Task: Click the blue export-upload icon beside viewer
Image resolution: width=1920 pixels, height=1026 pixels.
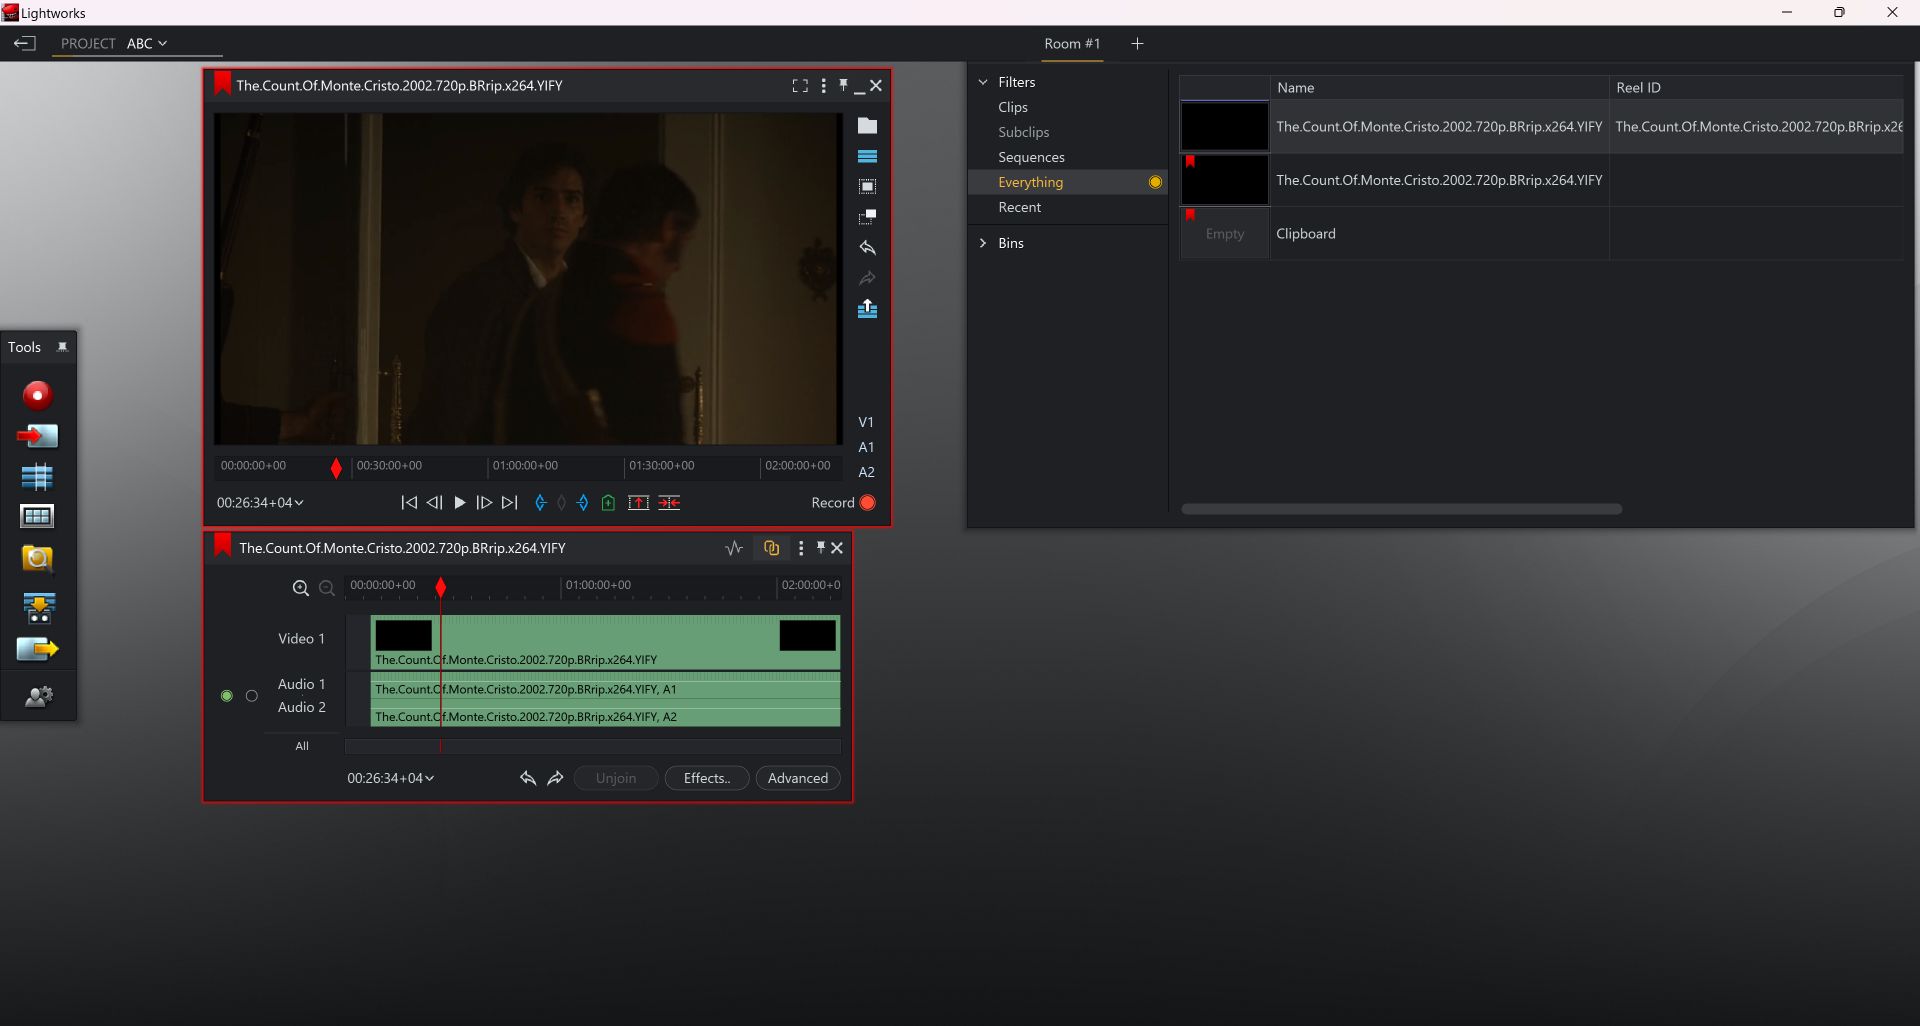Action: (x=867, y=309)
